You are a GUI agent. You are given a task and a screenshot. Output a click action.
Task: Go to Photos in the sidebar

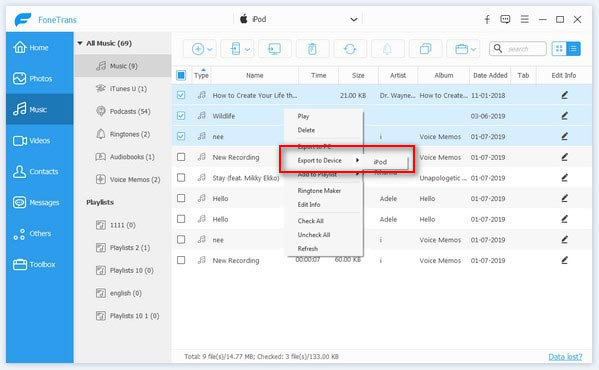[x=40, y=79]
